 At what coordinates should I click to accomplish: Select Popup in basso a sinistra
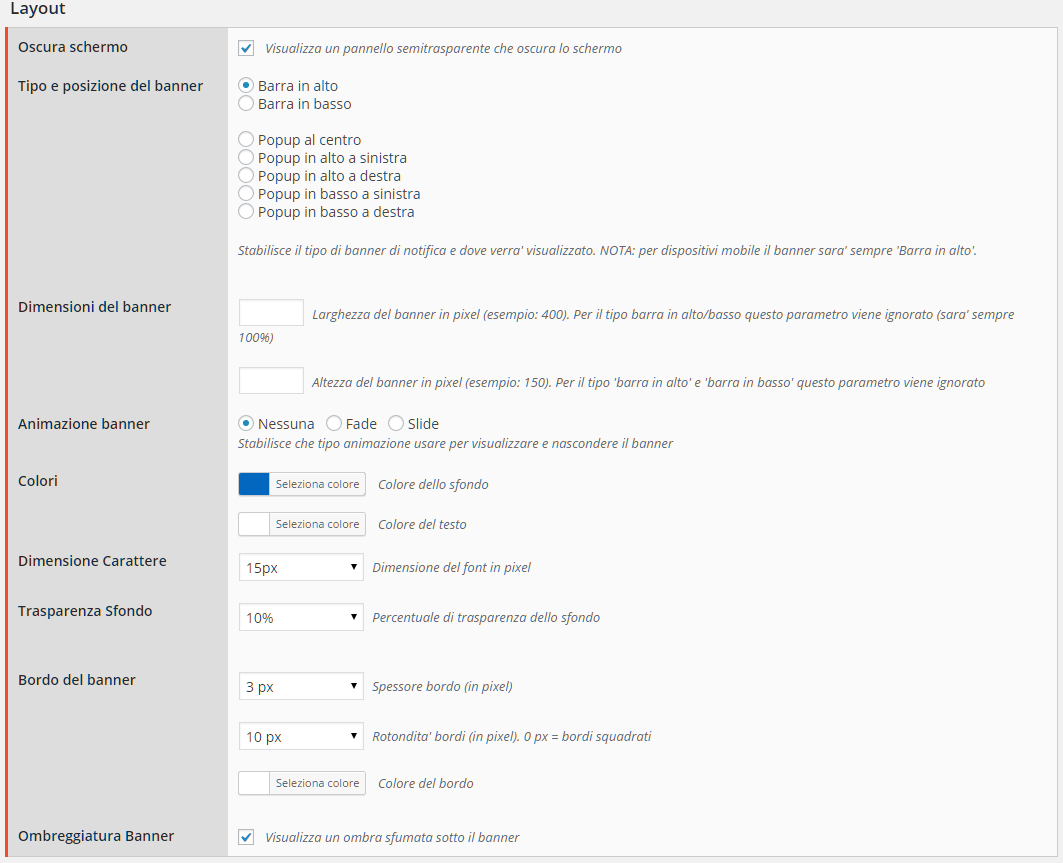(x=246, y=194)
